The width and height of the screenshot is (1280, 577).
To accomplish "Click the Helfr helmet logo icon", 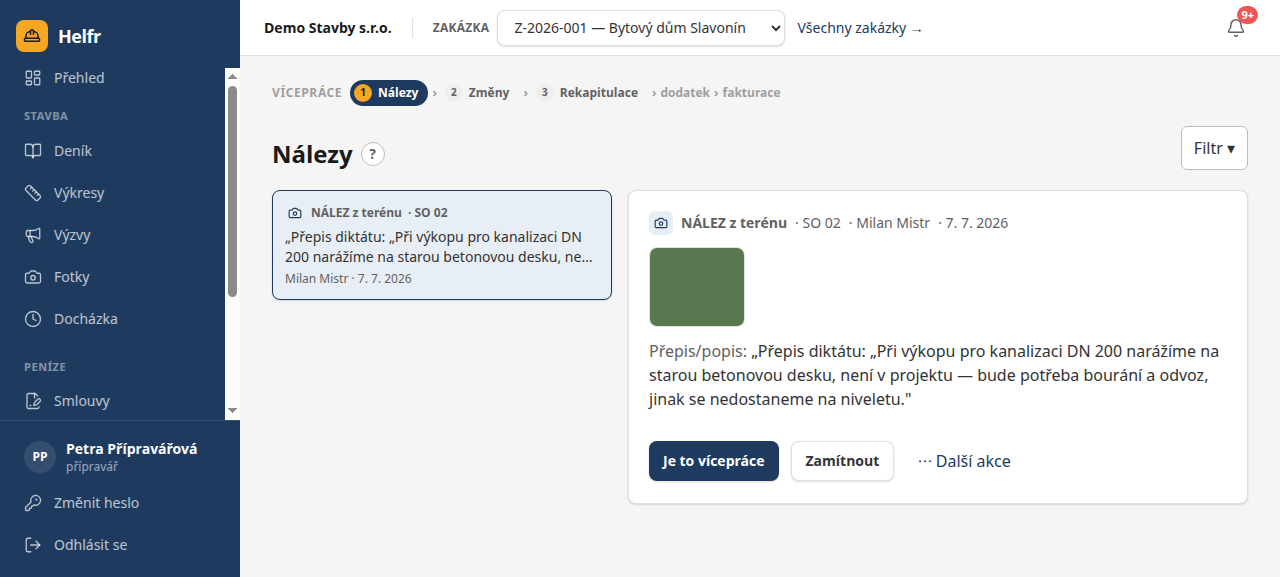I will point(32,36).
